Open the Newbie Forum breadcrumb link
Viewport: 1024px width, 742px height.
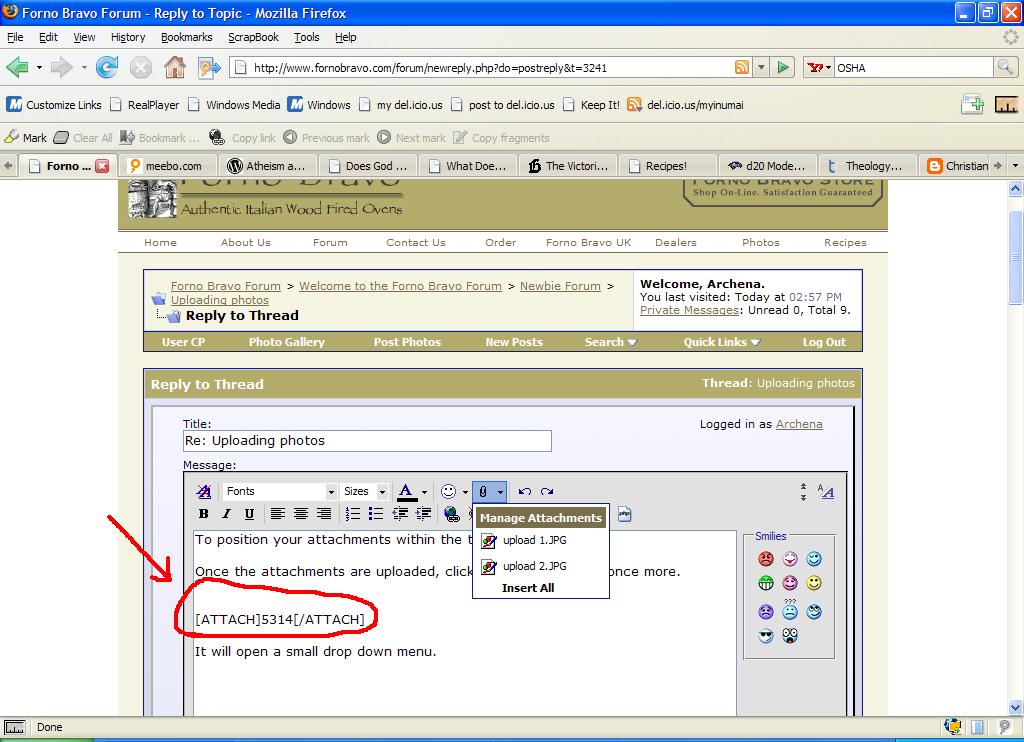pyautogui.click(x=560, y=286)
